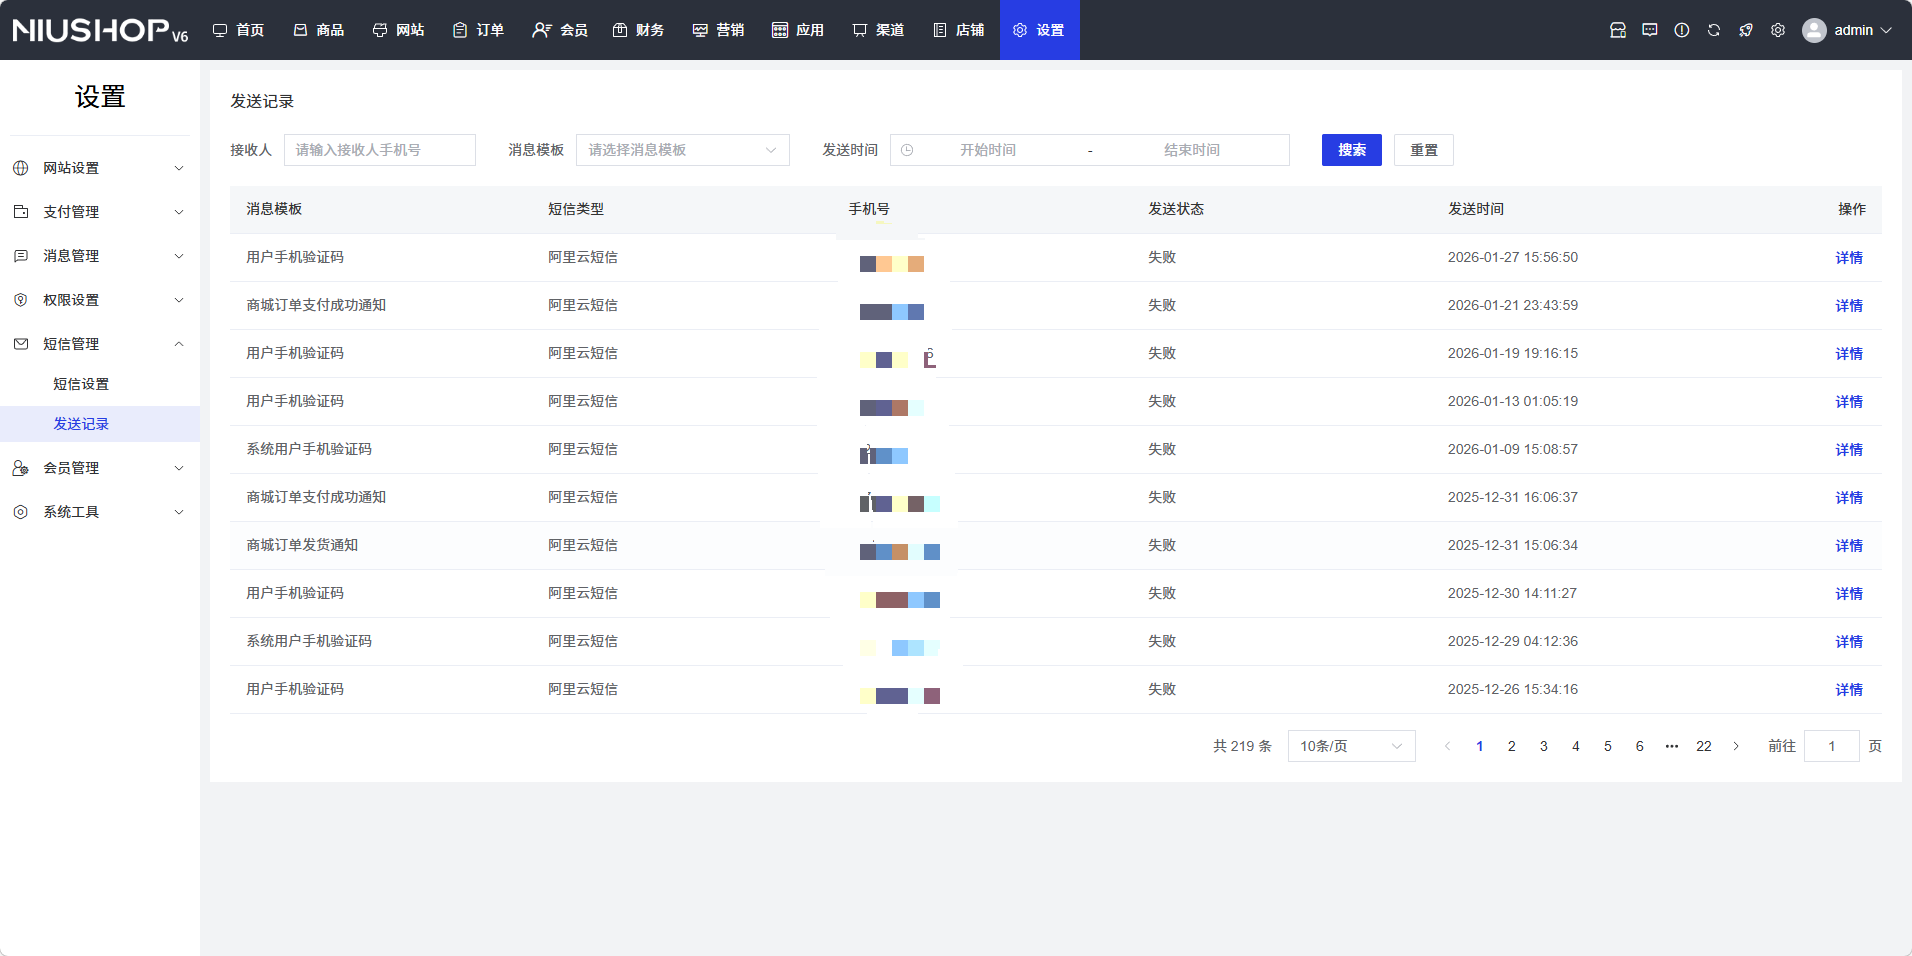
Task: Click the refresh cache icon in header
Action: 1714,30
